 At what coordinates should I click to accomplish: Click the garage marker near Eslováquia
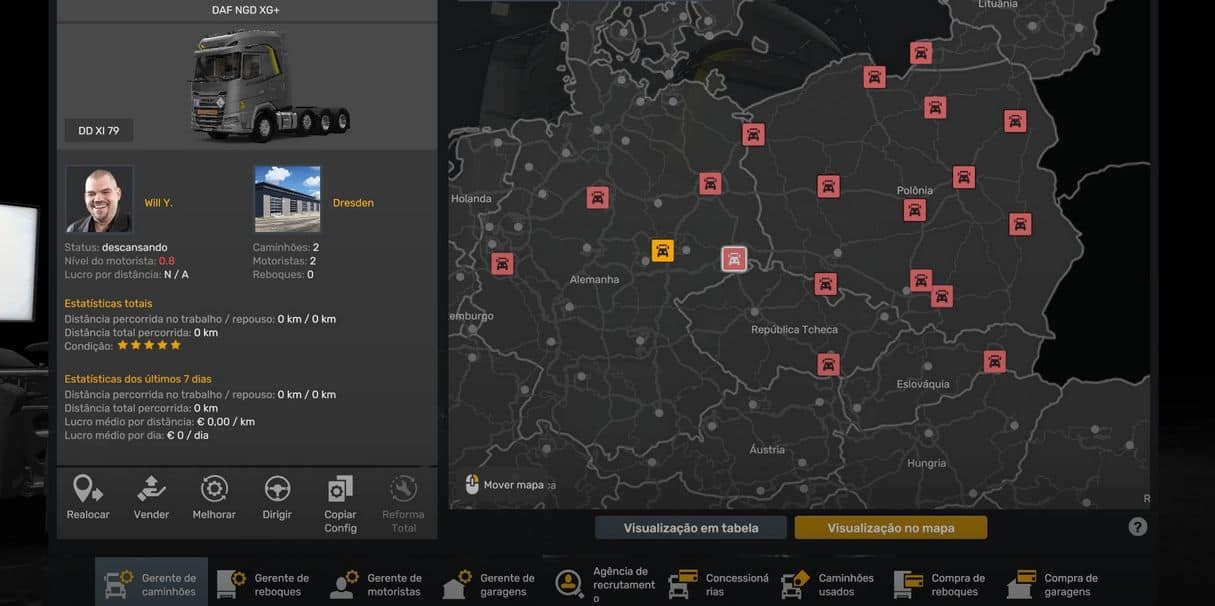point(994,362)
